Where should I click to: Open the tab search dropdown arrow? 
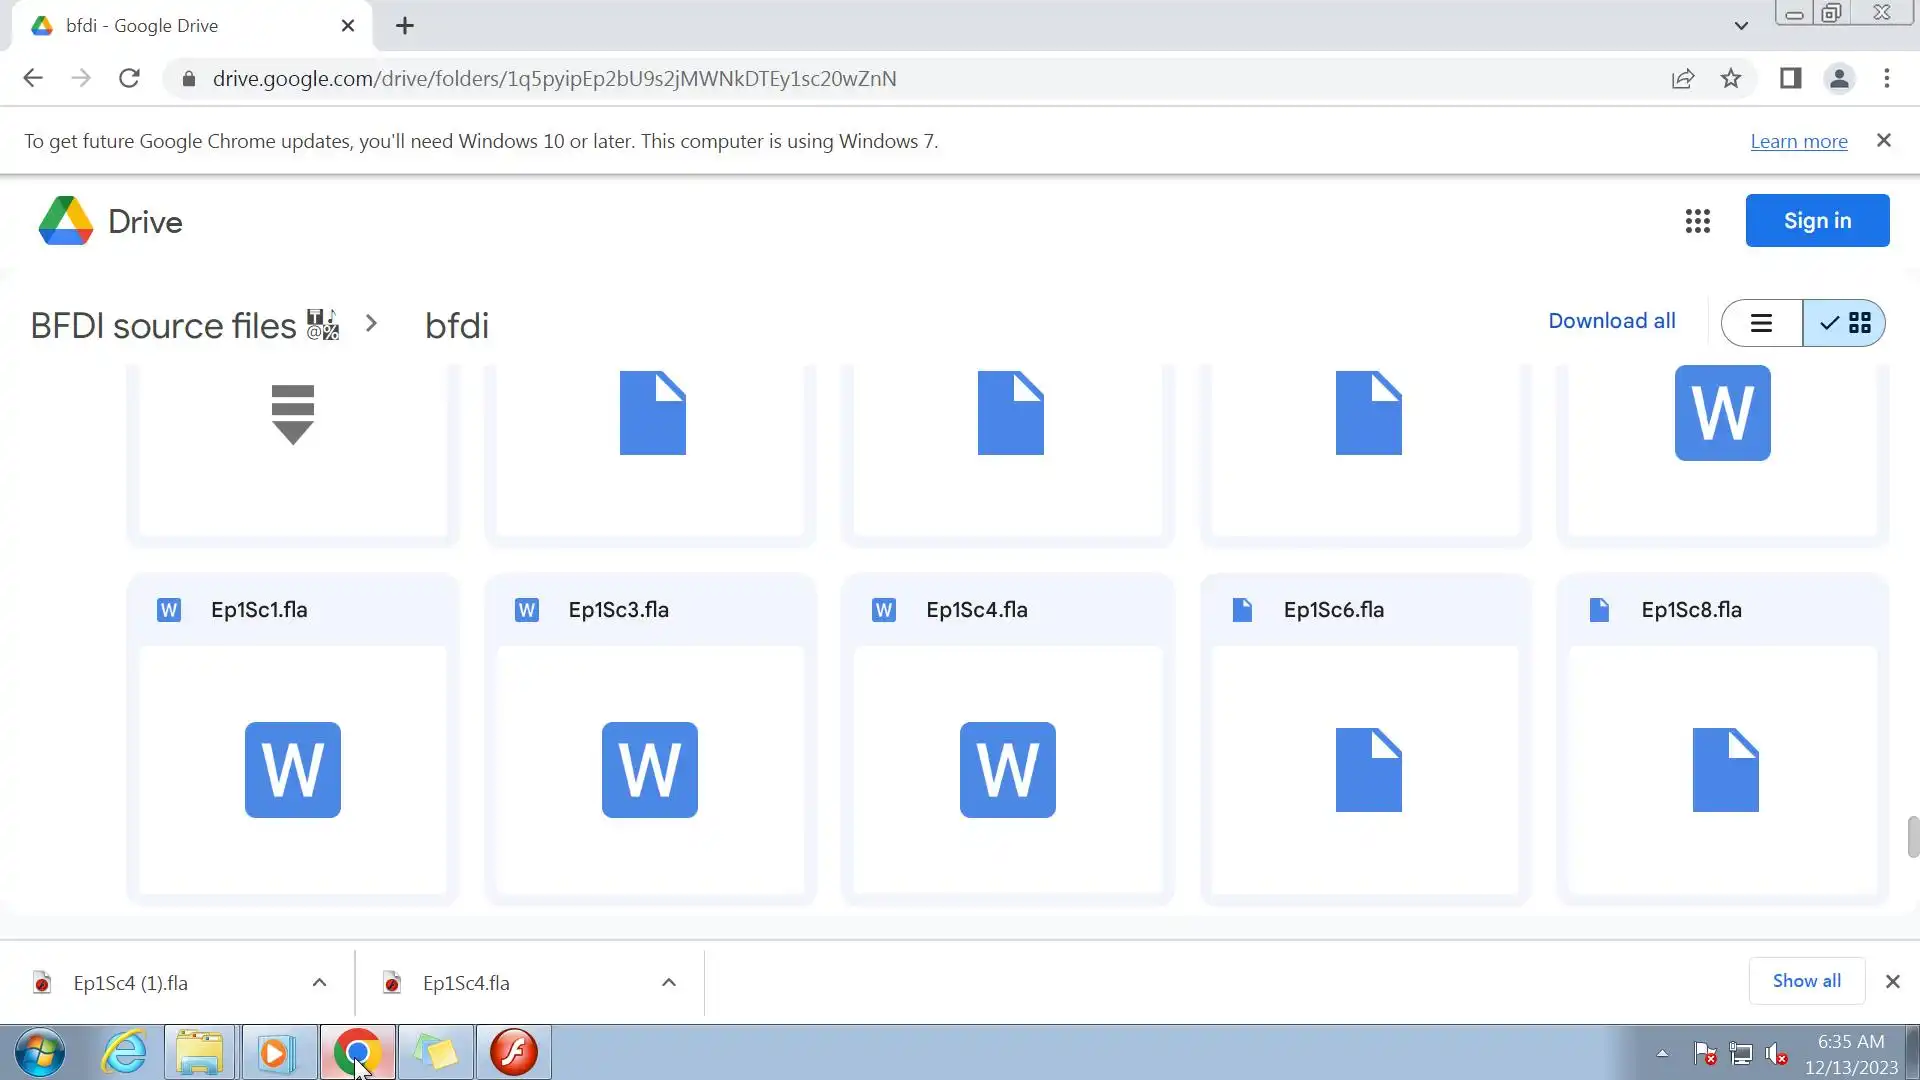pyautogui.click(x=1741, y=26)
